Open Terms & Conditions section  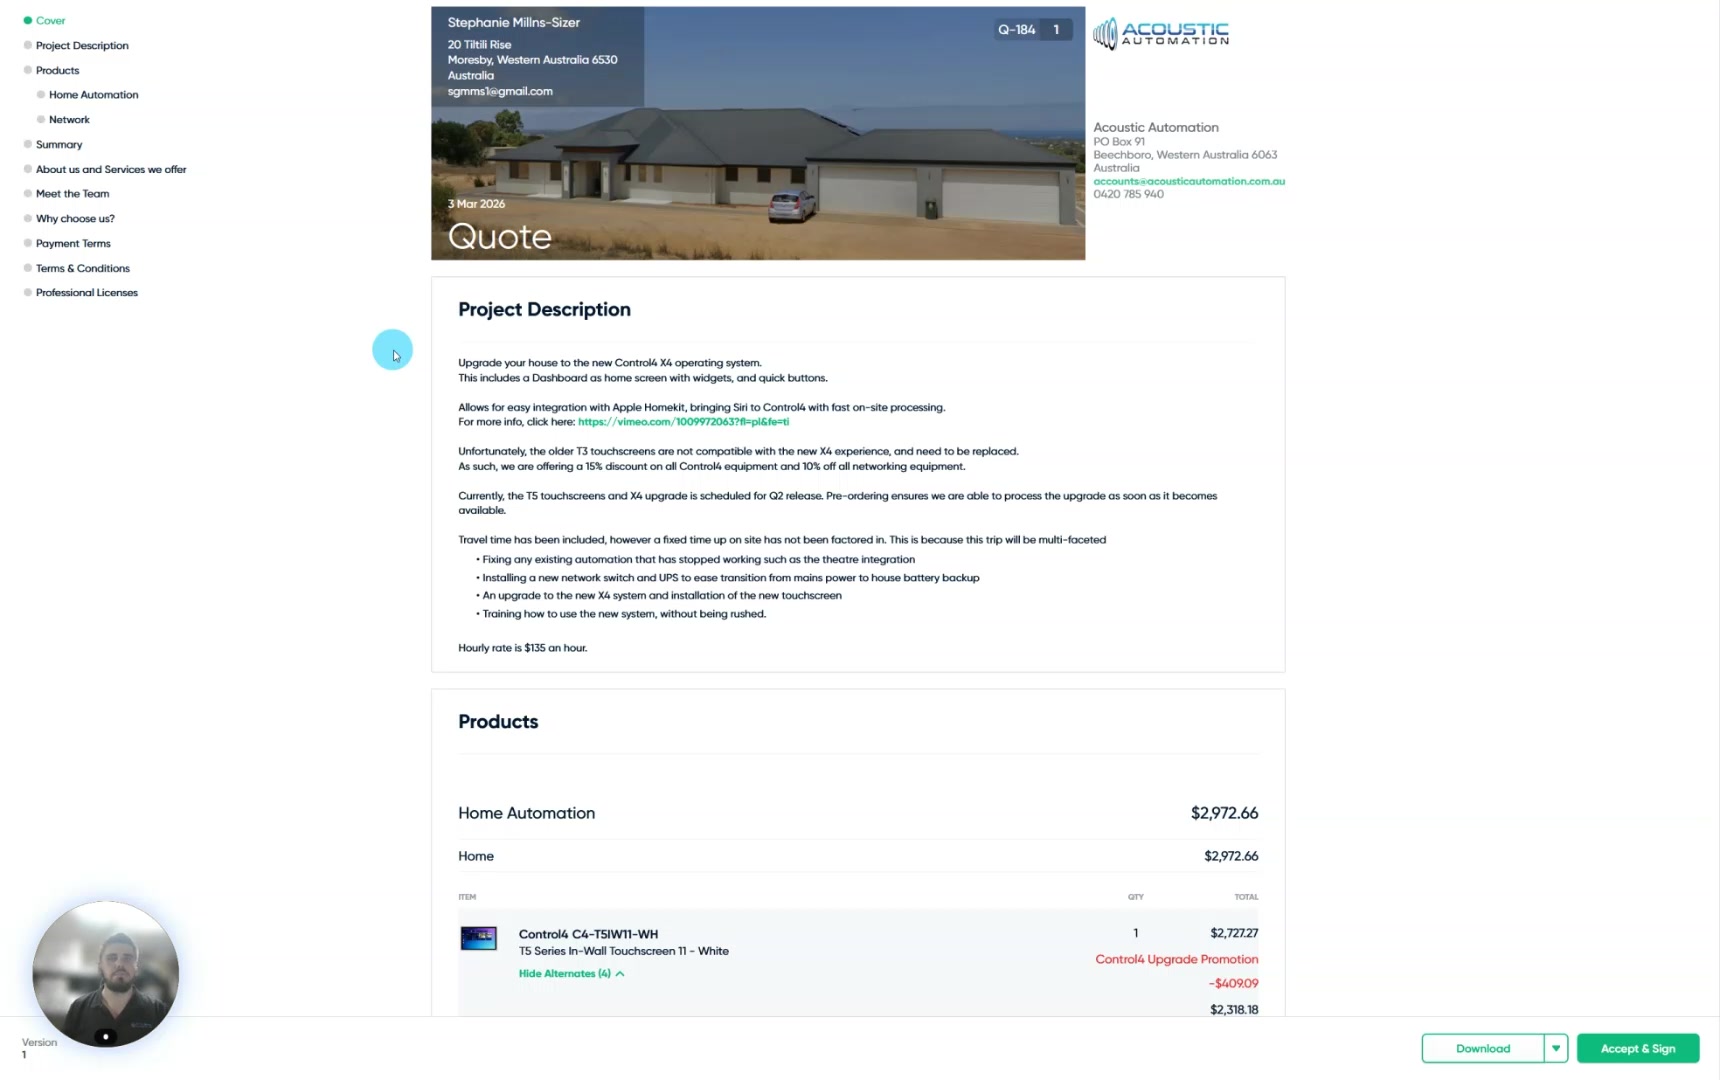pyautogui.click(x=83, y=269)
